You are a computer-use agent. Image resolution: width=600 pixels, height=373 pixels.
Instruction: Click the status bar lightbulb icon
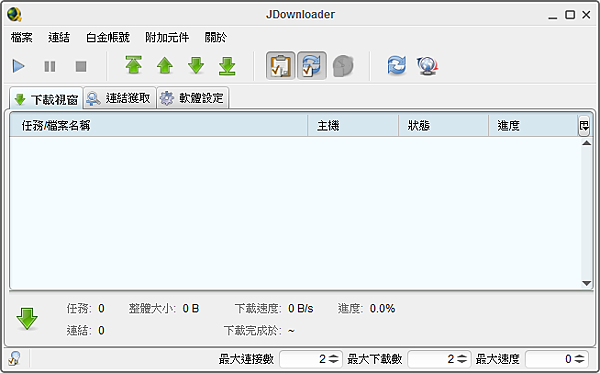coord(14,359)
